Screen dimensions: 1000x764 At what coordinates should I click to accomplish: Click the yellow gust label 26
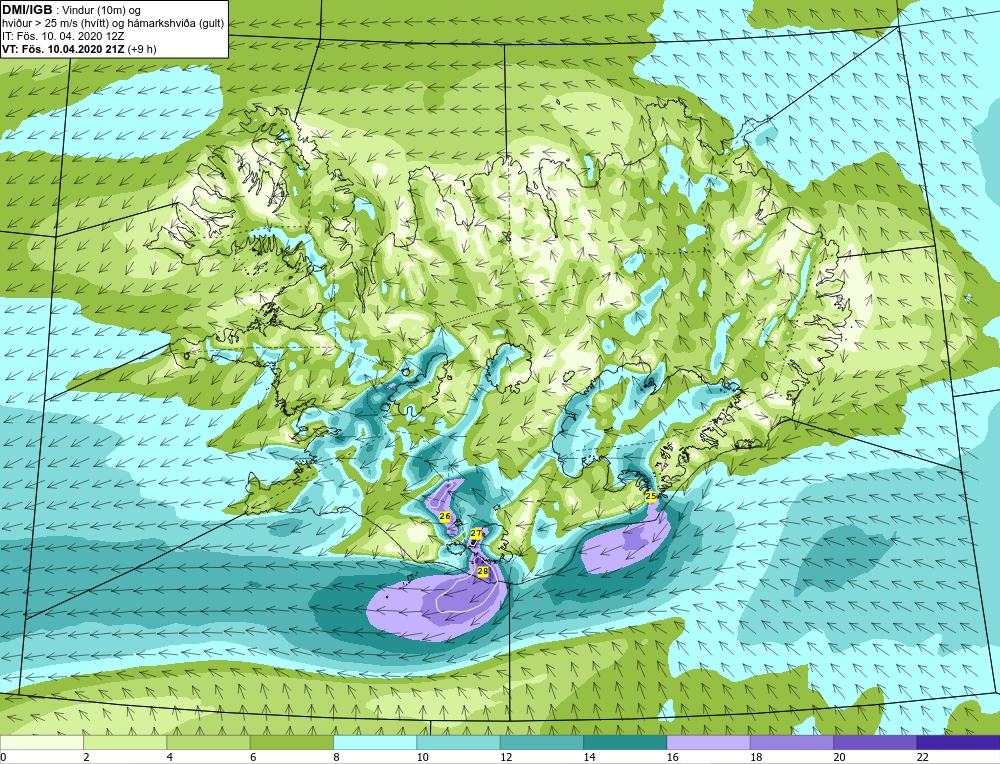tap(445, 516)
